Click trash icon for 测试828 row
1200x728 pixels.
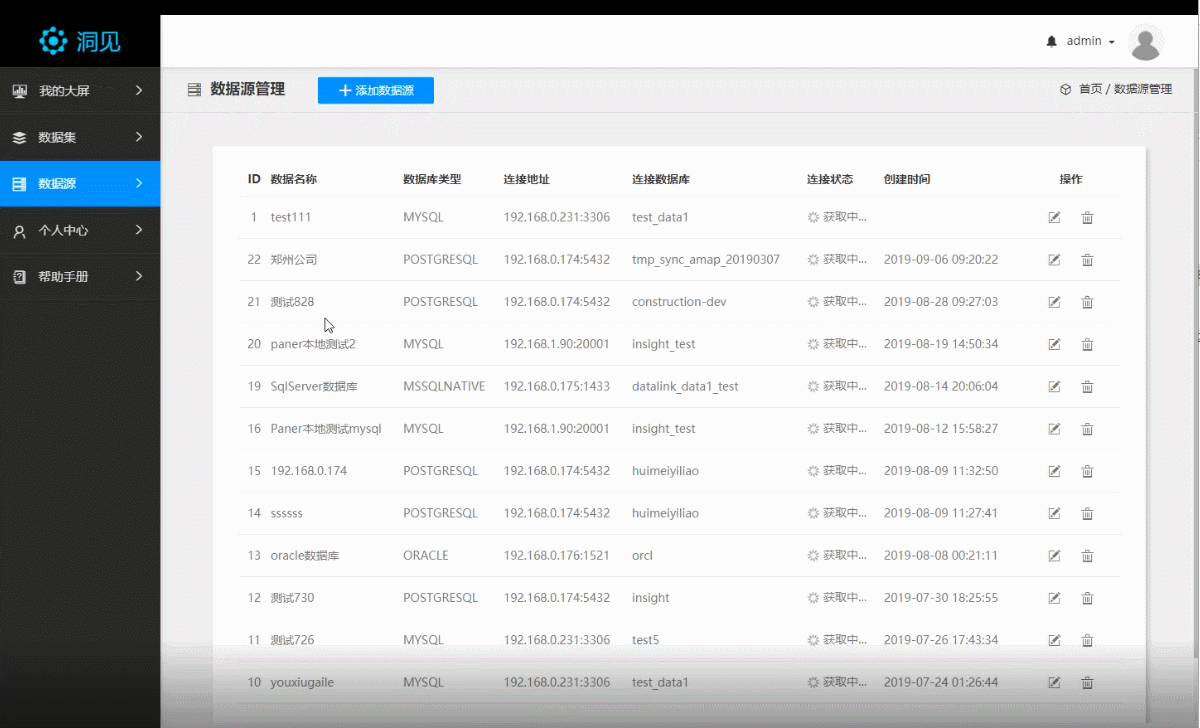[x=1087, y=302]
